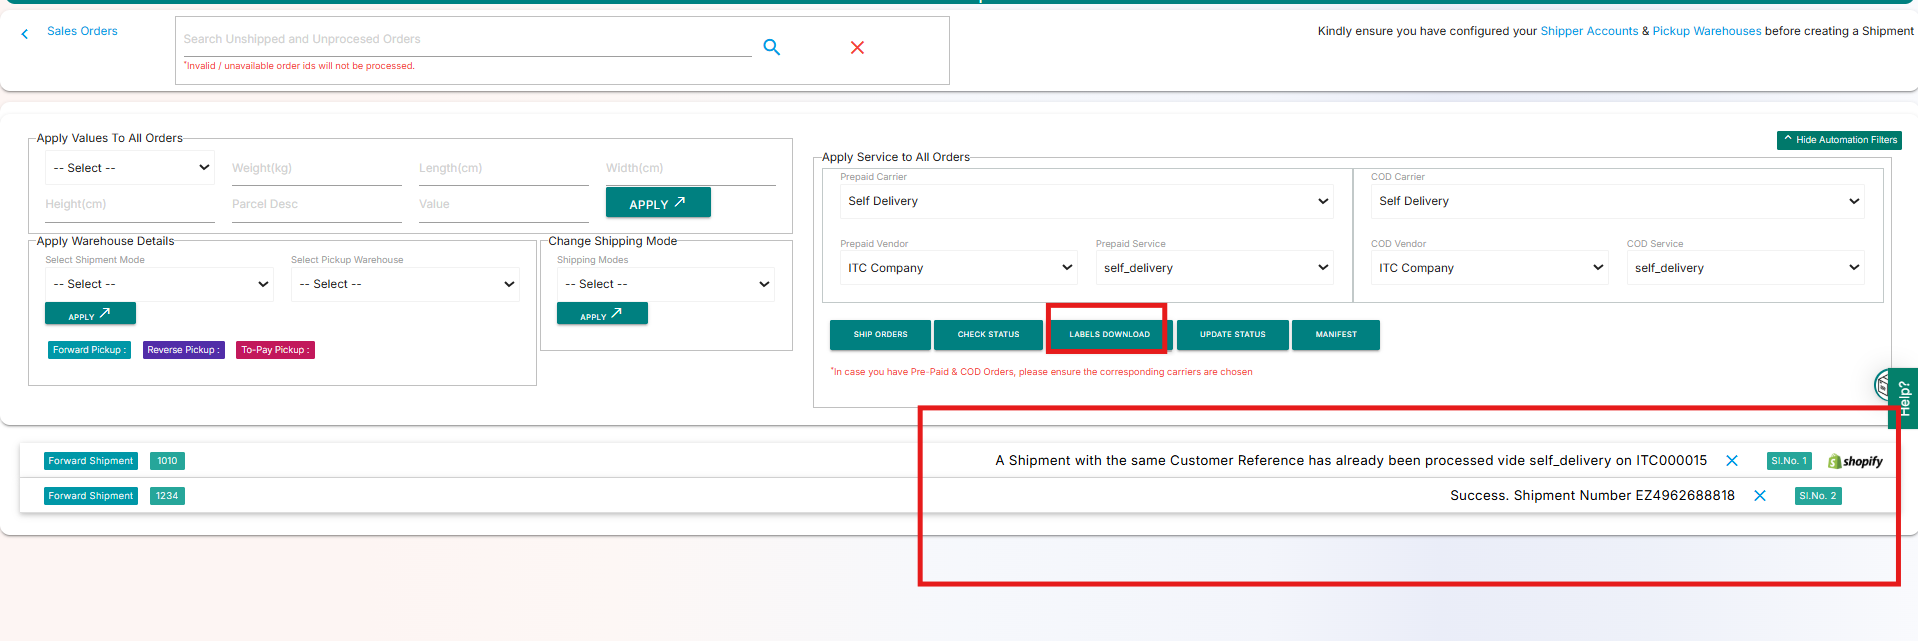The width and height of the screenshot is (1918, 641).
Task: Click APPLY under Apply Warehouse Details
Action: coord(90,314)
